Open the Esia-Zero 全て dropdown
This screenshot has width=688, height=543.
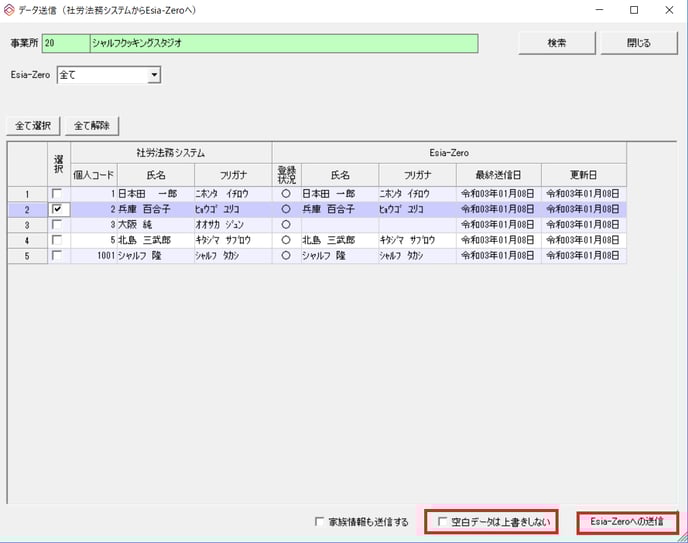coord(154,75)
